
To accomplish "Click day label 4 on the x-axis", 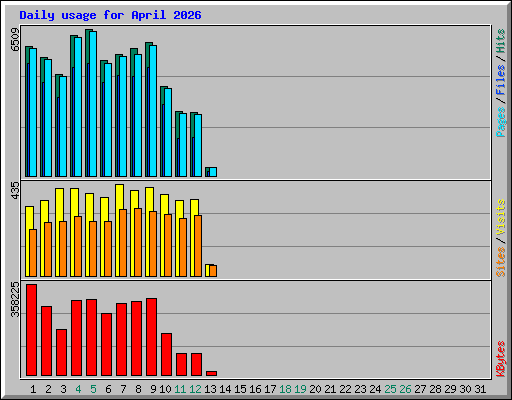I will [78, 389].
